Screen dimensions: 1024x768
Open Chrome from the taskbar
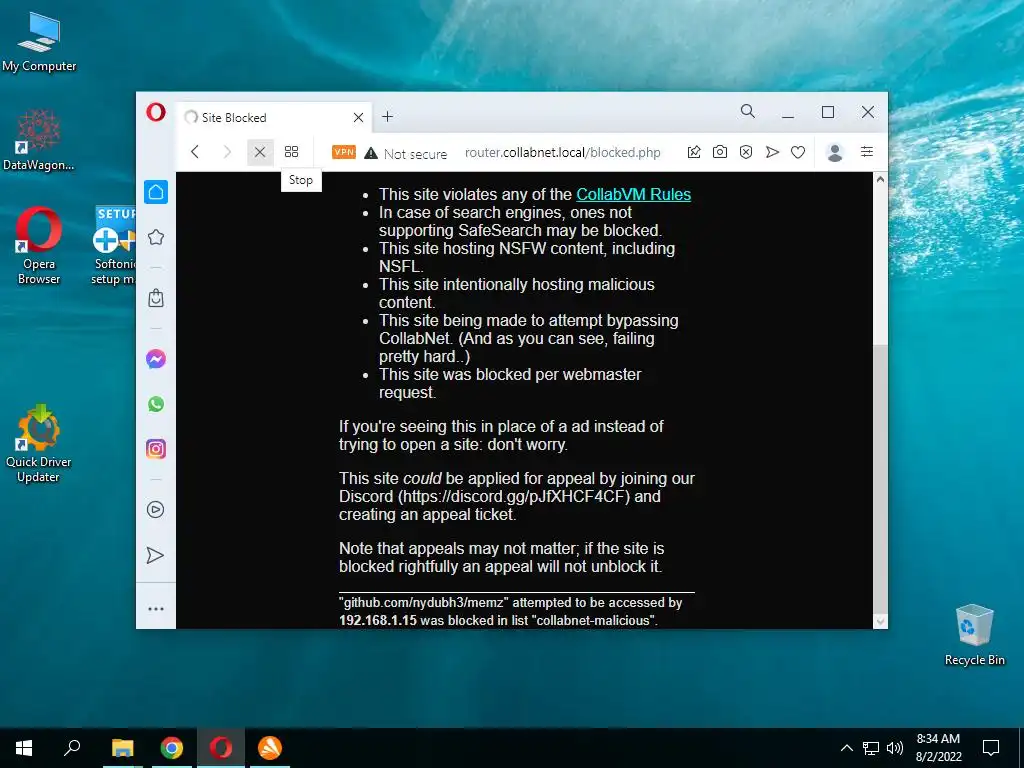pos(172,748)
